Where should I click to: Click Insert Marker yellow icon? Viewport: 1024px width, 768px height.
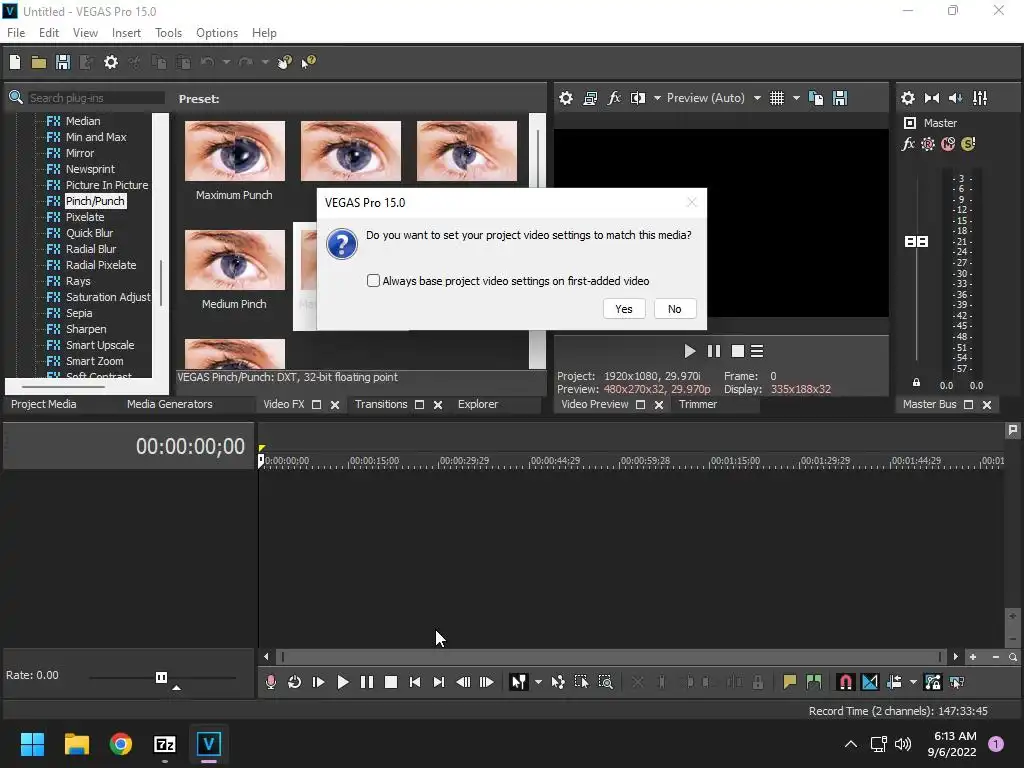790,682
